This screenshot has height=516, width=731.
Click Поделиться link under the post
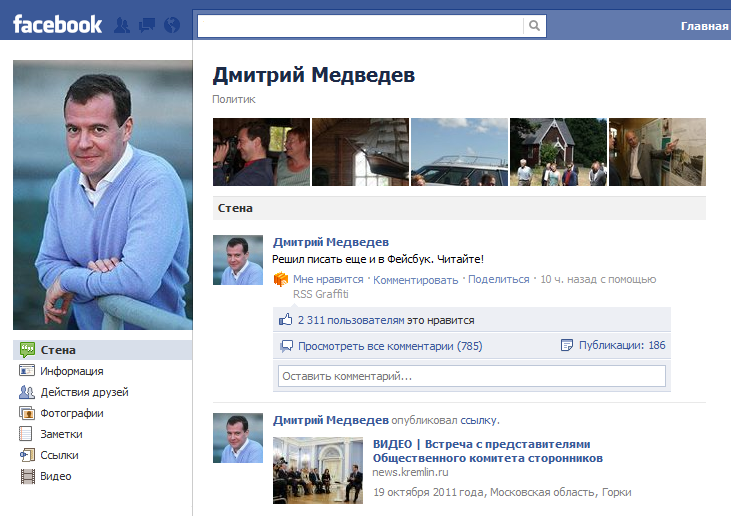tap(498, 280)
